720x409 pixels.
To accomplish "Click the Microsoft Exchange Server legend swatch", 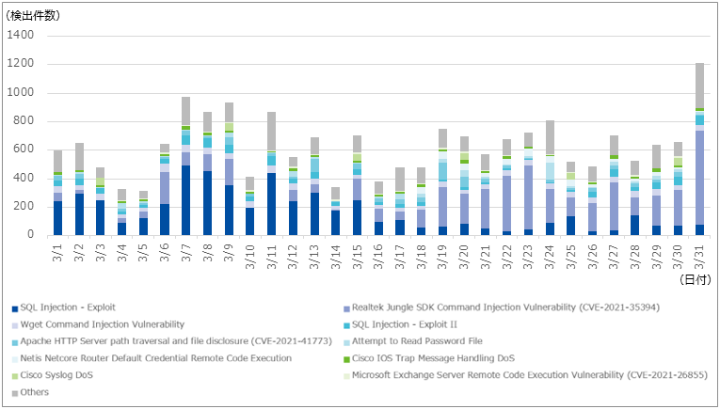I will [347, 376].
